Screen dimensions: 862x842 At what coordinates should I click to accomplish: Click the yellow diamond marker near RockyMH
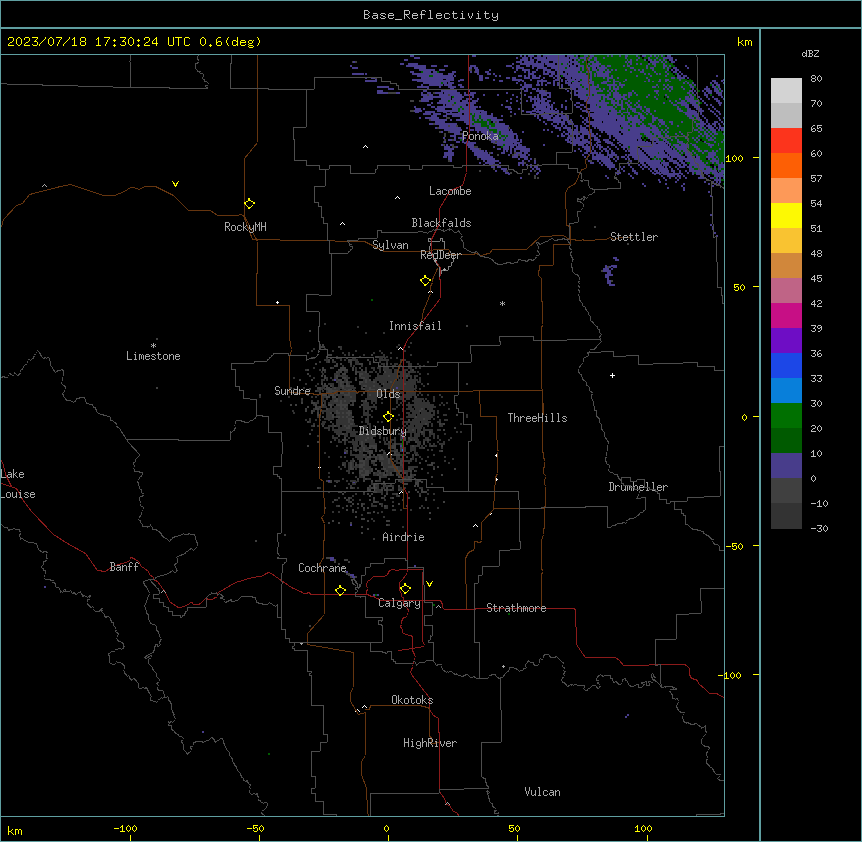(x=250, y=204)
